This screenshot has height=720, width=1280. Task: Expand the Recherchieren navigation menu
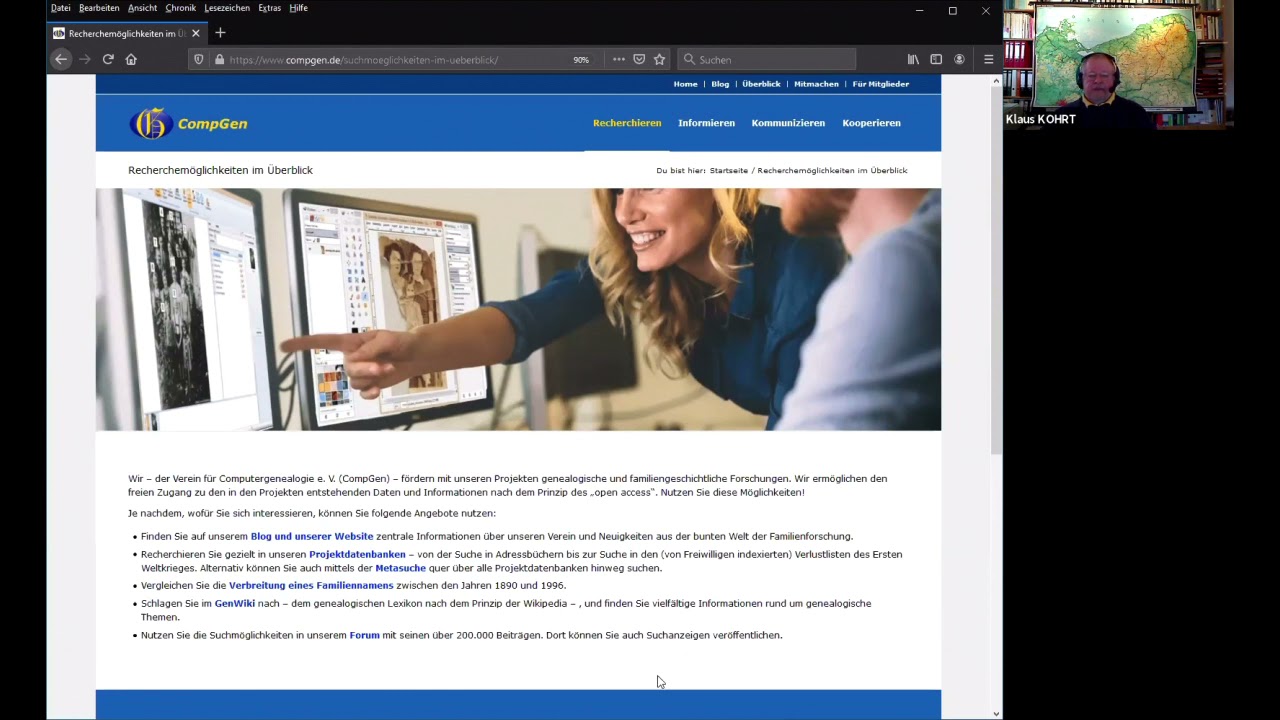[627, 123]
